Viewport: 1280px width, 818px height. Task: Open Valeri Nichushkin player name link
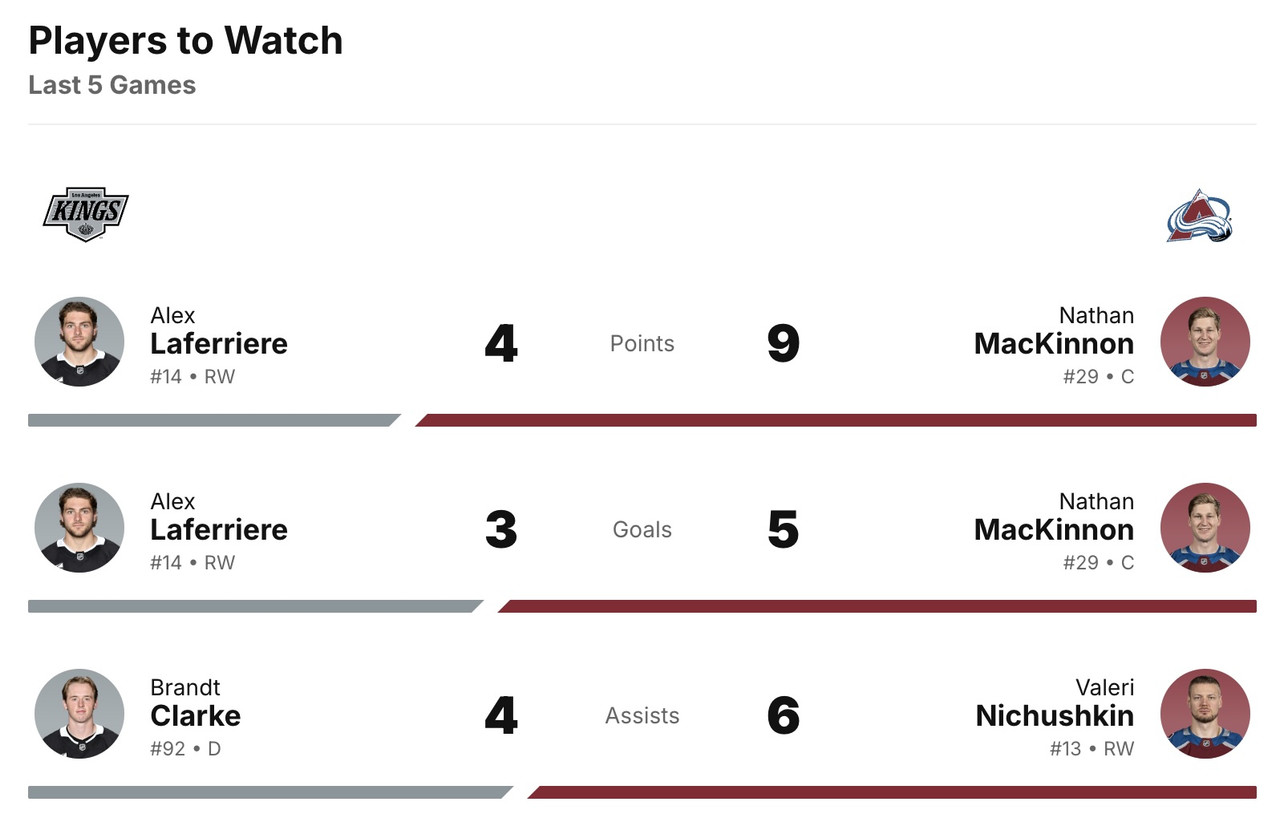[x=1054, y=715]
